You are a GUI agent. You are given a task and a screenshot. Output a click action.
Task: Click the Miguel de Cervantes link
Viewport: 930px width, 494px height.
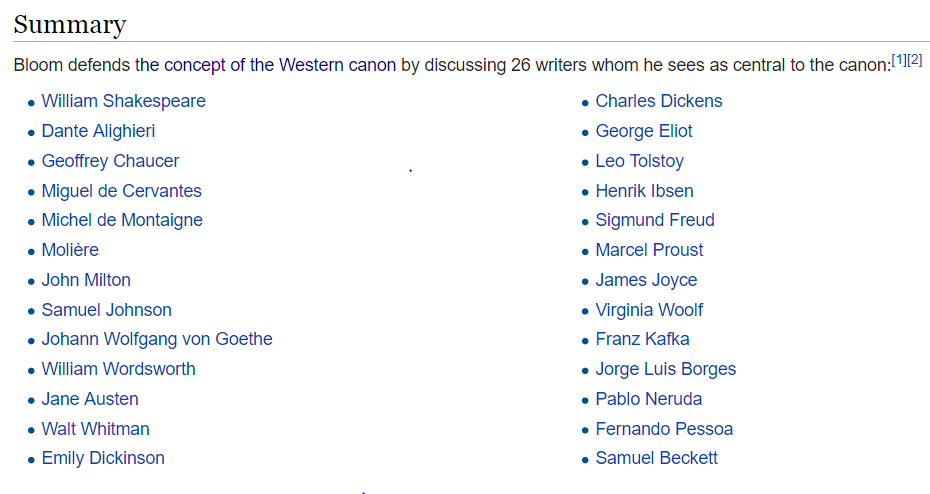pyautogui.click(x=122, y=191)
